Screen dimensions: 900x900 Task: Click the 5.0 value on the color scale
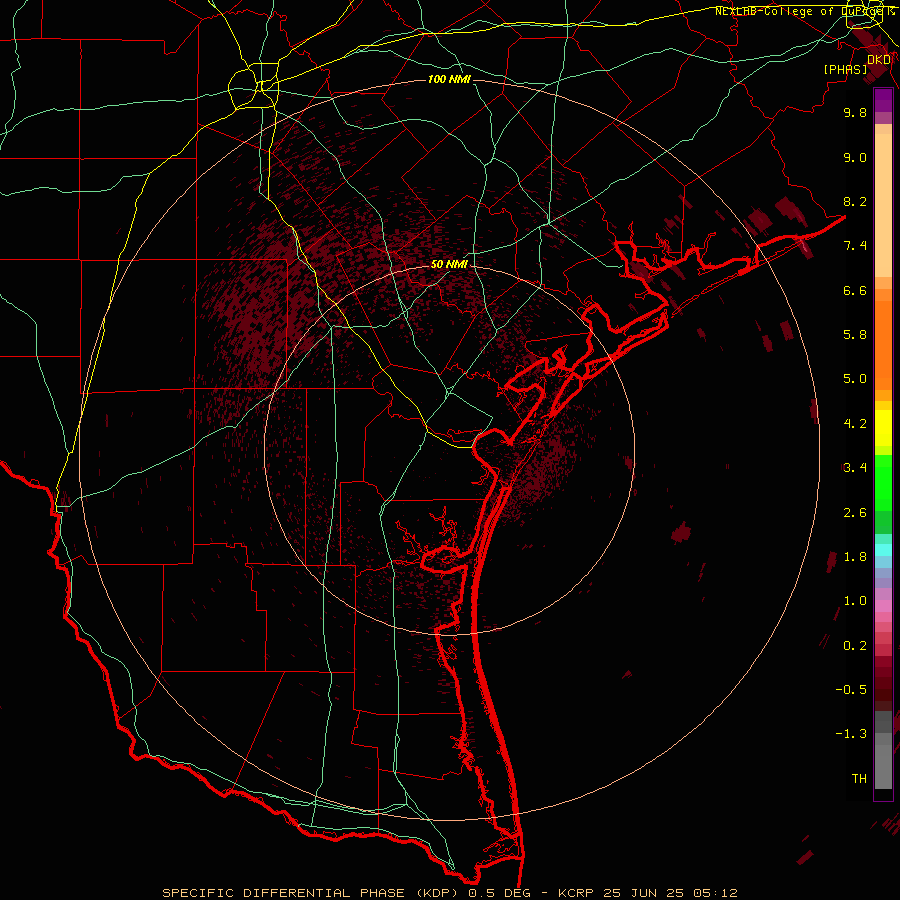pos(855,379)
